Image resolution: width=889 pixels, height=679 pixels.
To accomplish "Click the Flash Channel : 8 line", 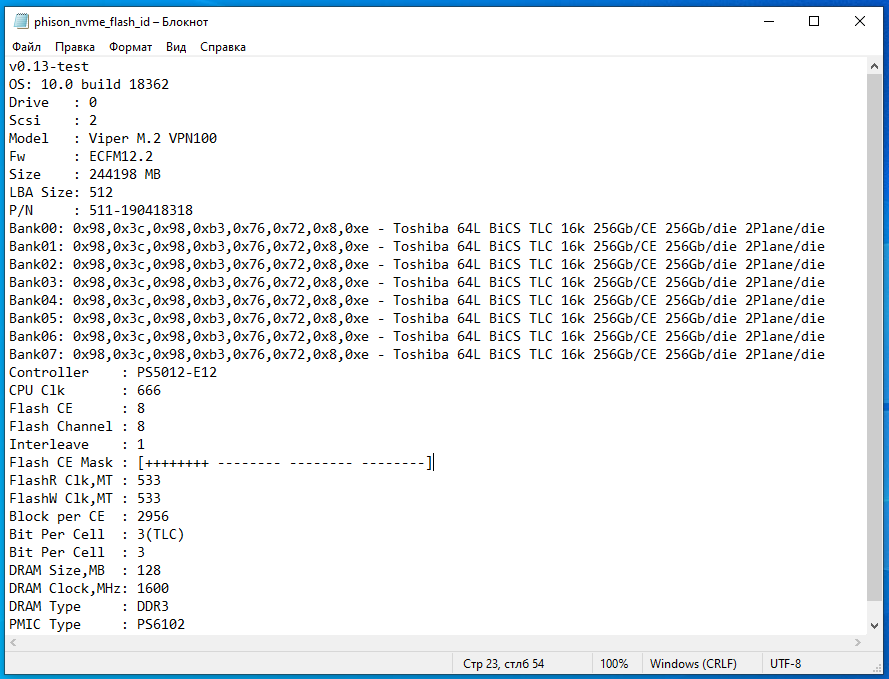I will (x=77, y=426).
